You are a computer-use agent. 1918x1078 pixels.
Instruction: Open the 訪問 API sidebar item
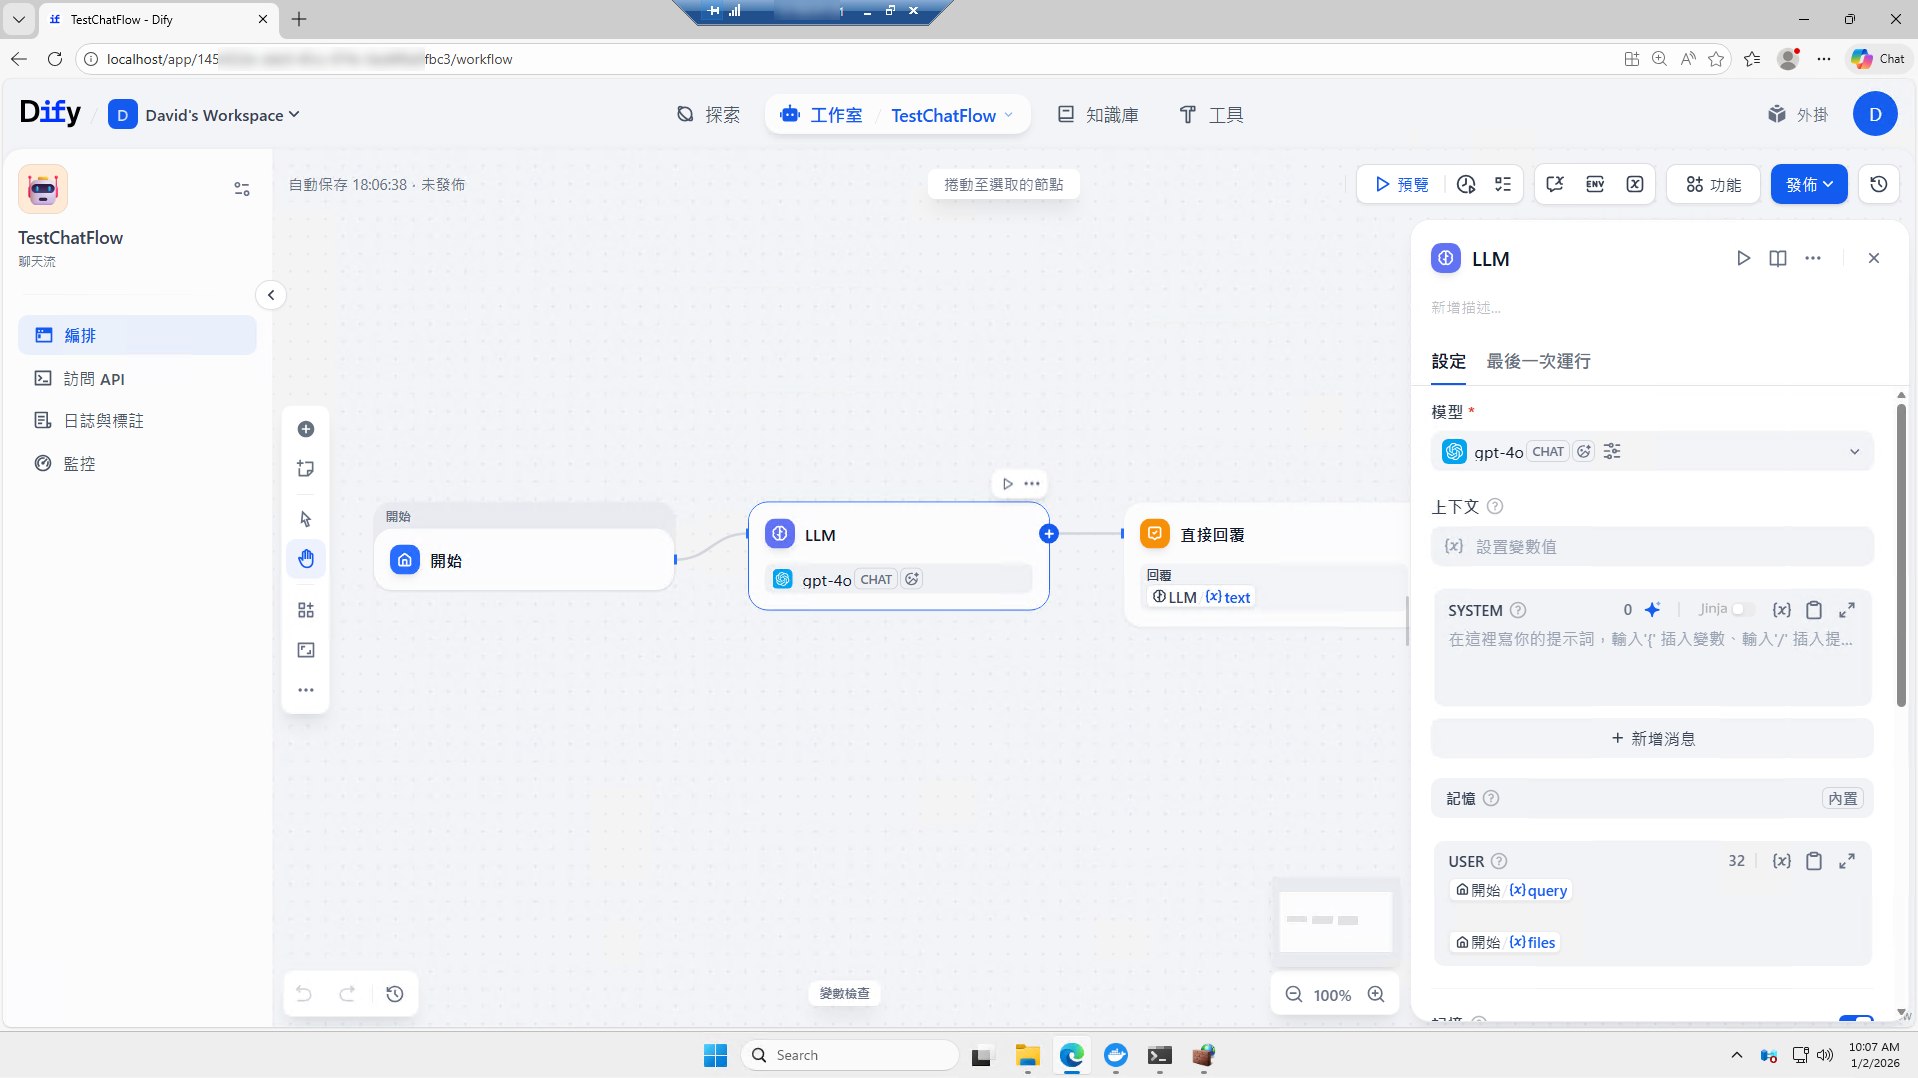[137, 379]
